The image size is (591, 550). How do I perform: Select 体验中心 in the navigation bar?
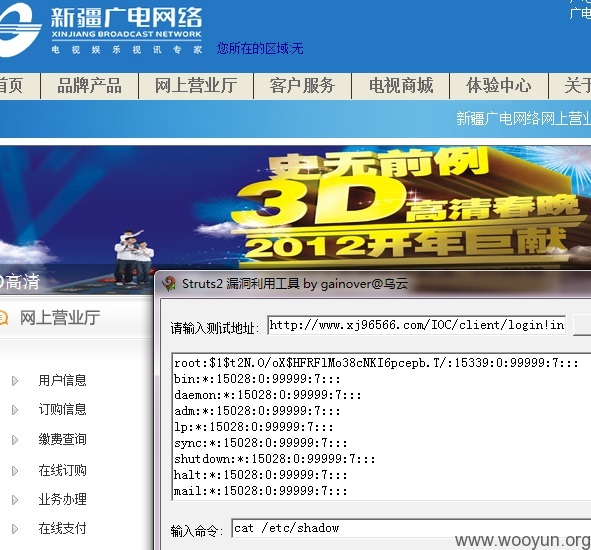tap(499, 86)
